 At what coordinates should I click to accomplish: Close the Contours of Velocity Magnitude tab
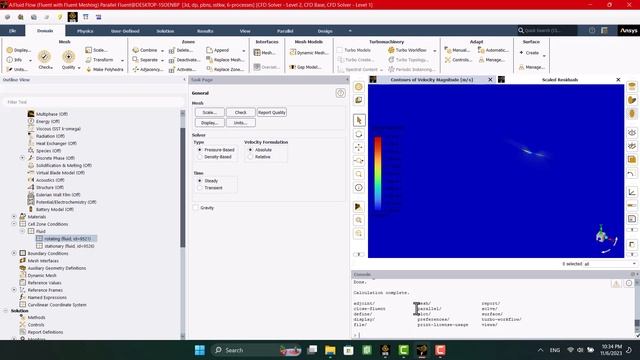tap(490, 80)
